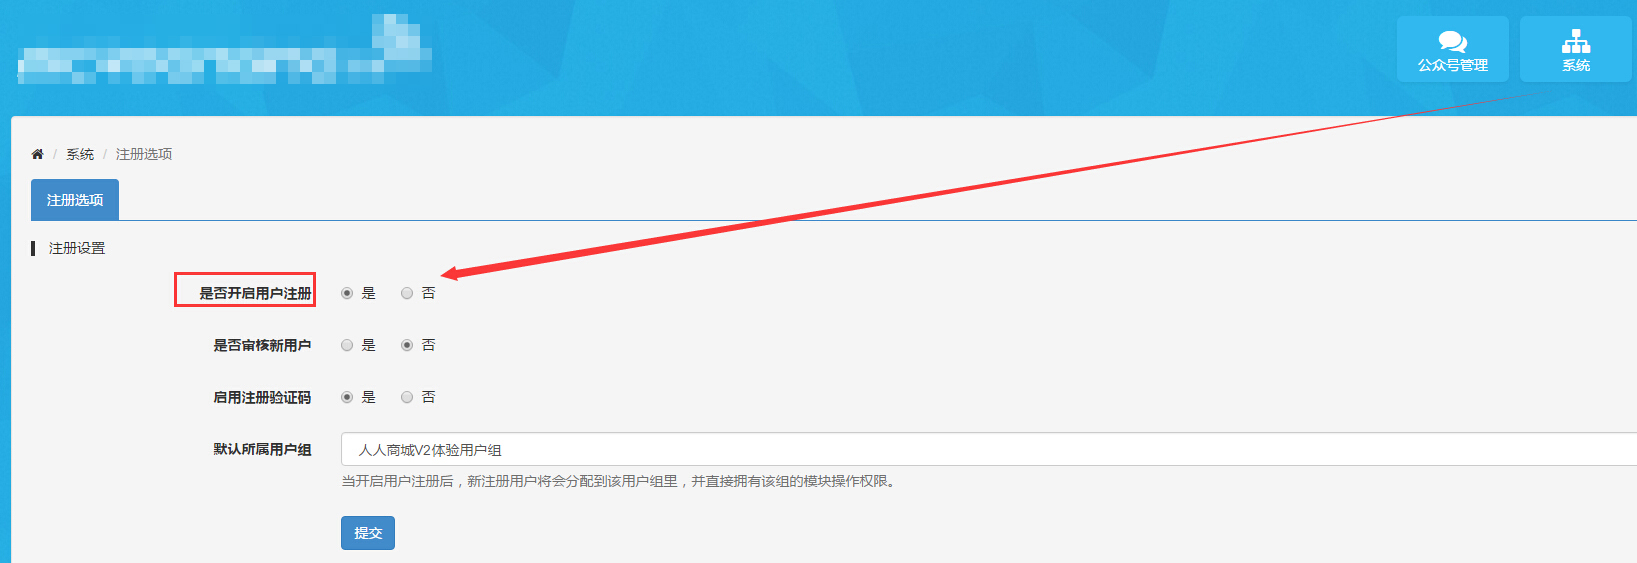
Task: Open the 系统 sitemap icon in the top bar
Action: (x=1575, y=49)
